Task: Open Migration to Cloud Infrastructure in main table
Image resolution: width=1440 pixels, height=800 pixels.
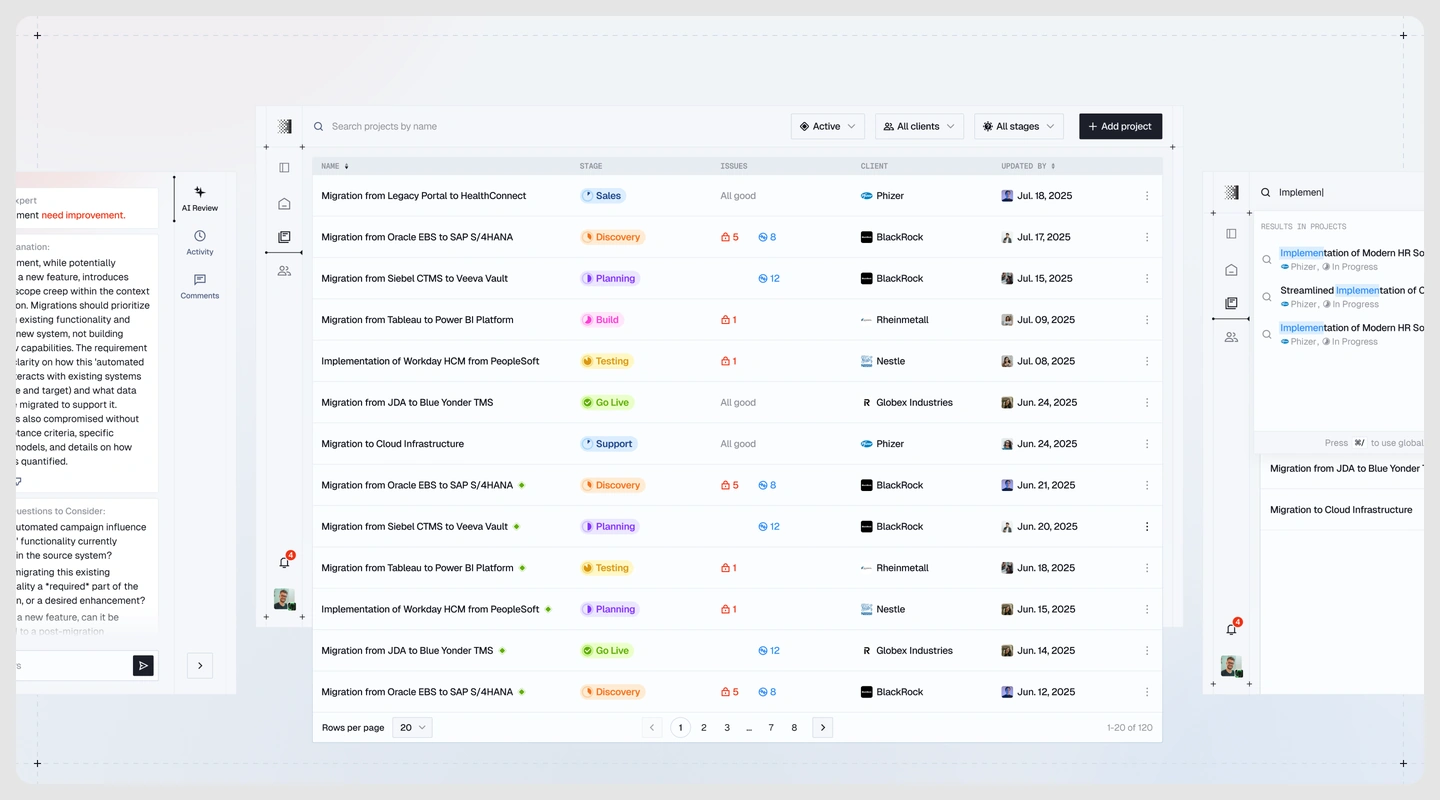Action: [x=392, y=444]
